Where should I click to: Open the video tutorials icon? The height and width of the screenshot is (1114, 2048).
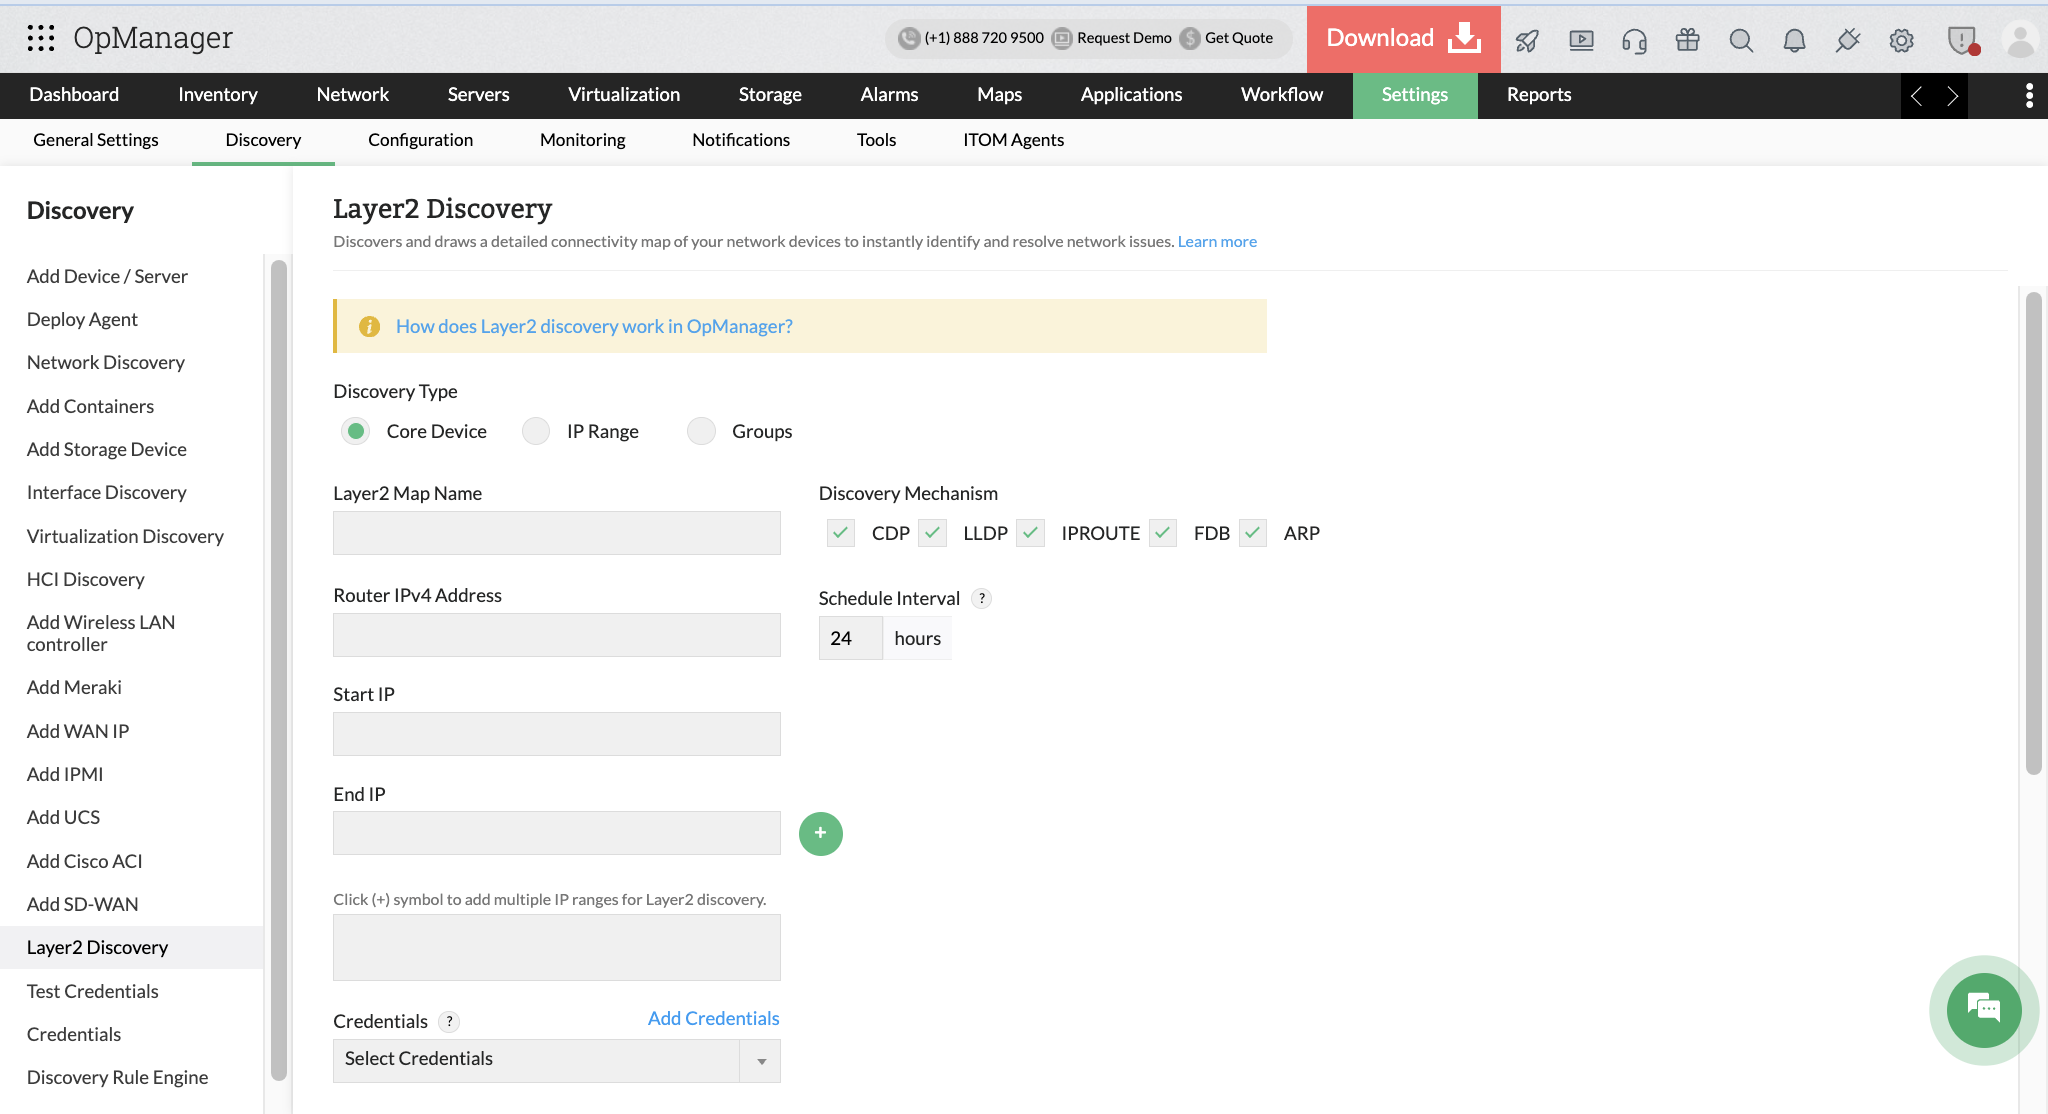tap(1581, 40)
